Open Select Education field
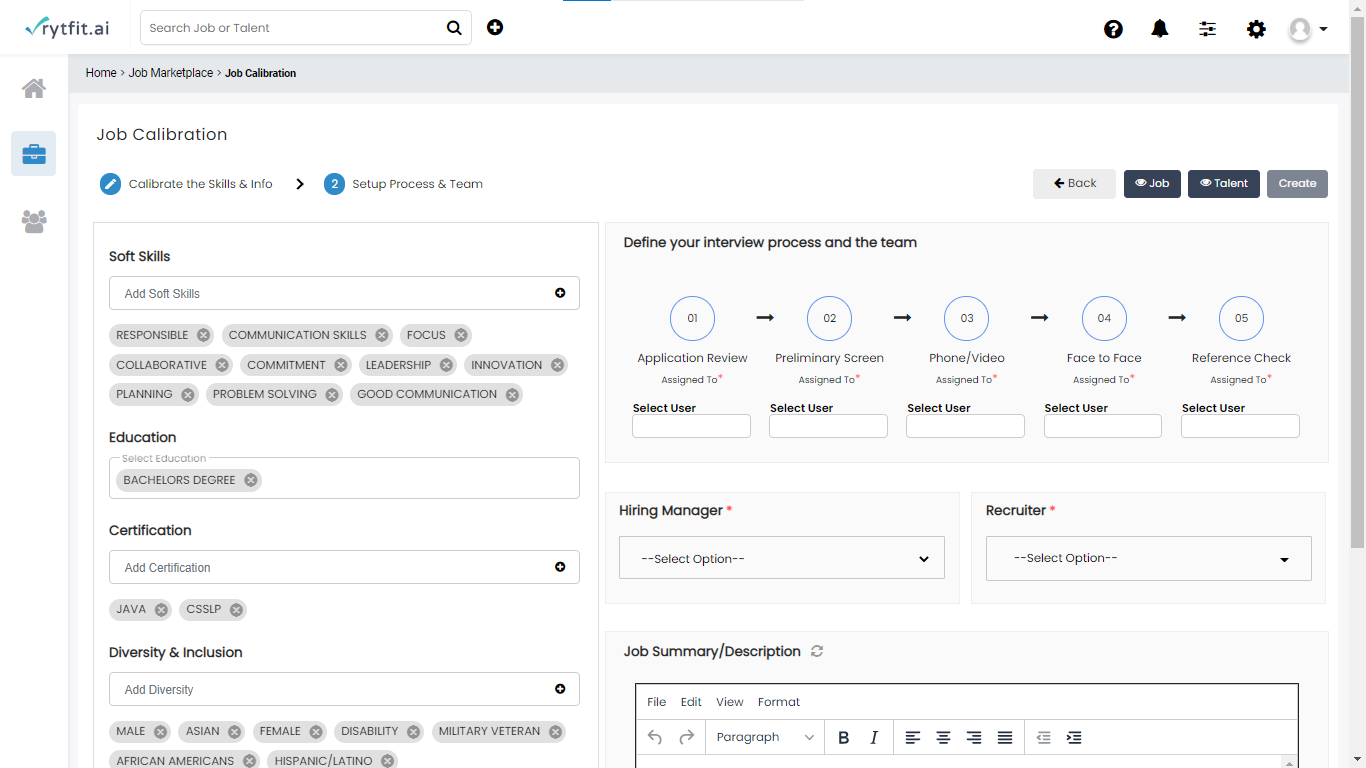The image size is (1366, 768). 344,478
